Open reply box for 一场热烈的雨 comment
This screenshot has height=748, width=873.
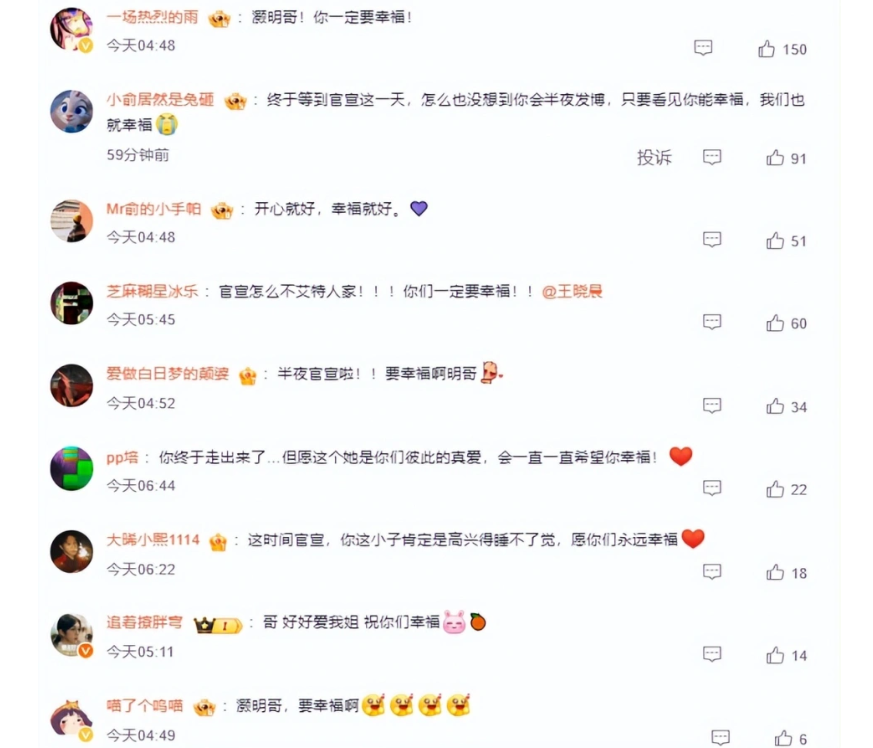pos(703,48)
